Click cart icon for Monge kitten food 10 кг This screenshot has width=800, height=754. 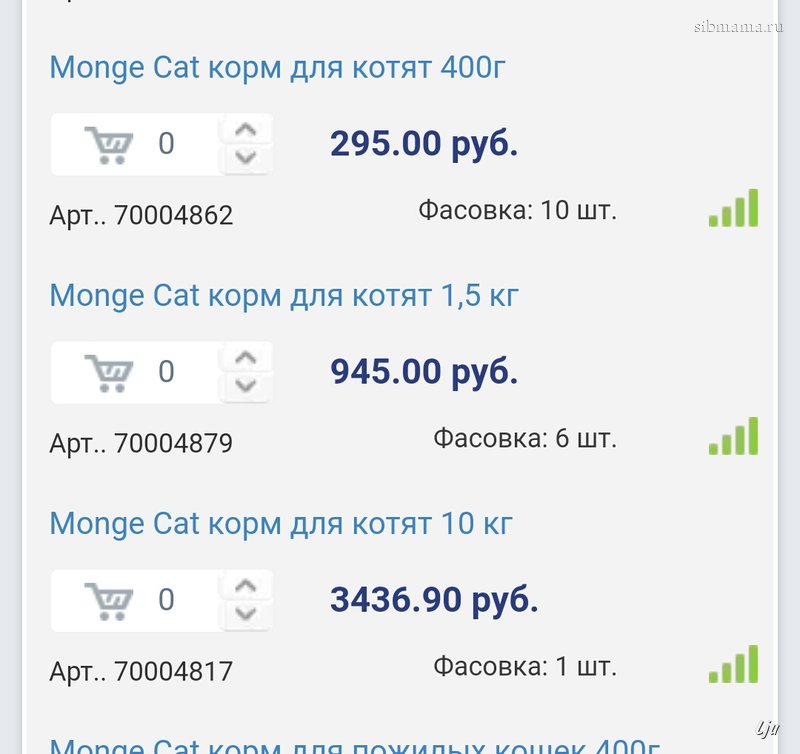109,600
